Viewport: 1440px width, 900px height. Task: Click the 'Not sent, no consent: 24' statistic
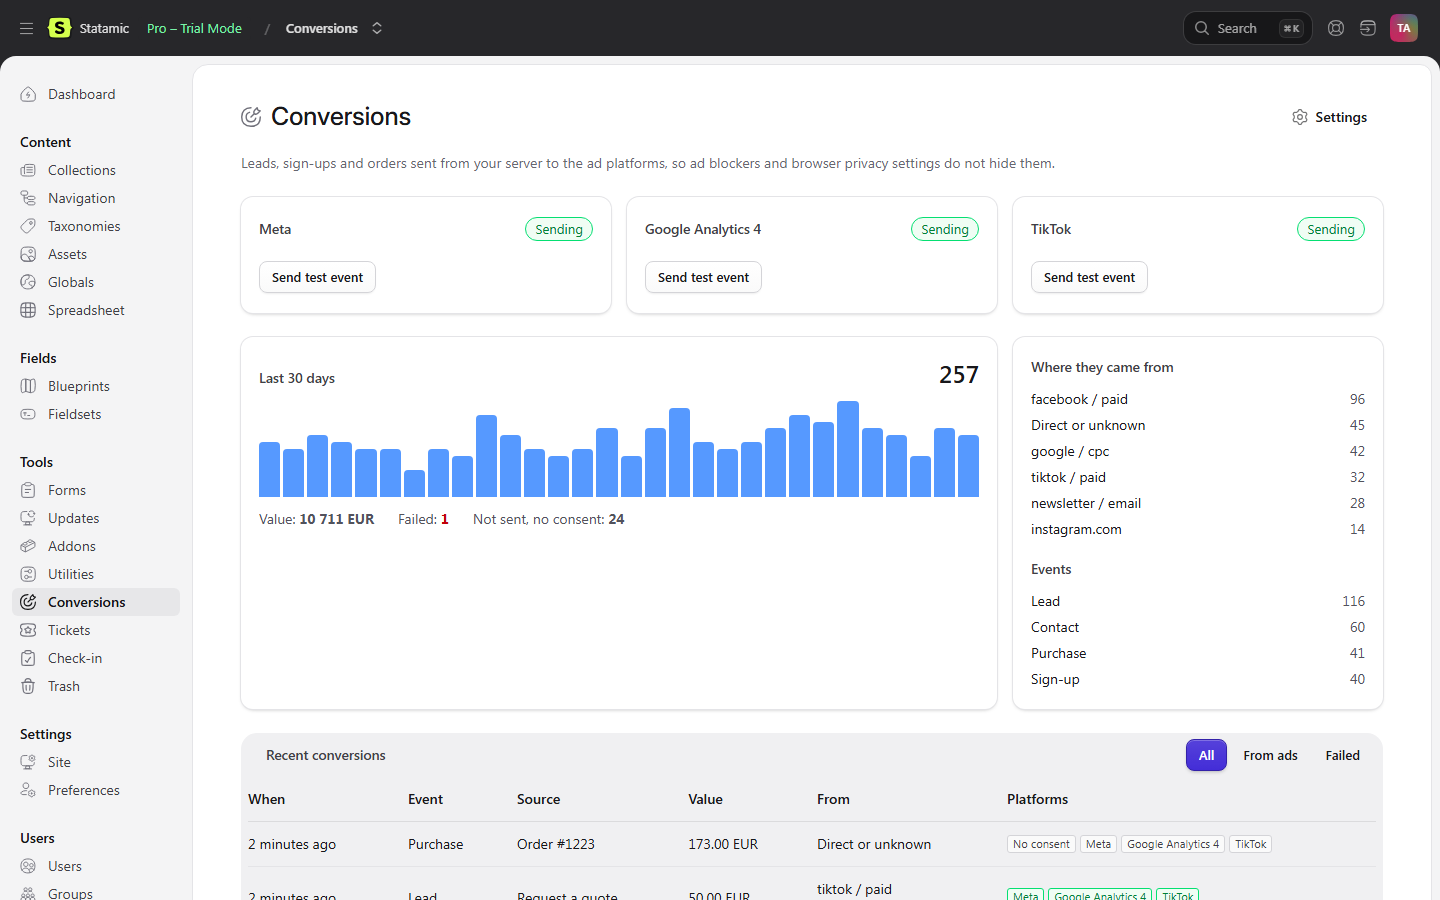(549, 519)
